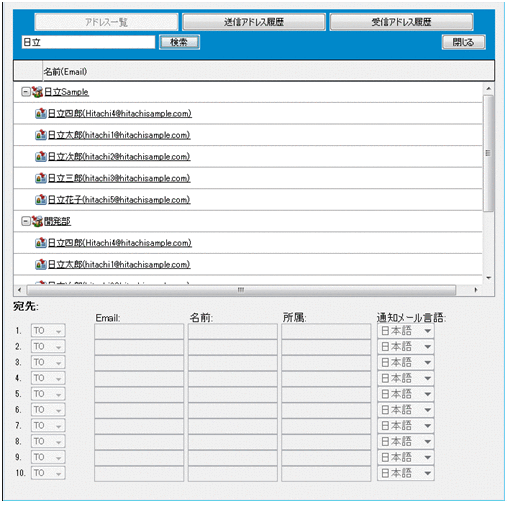This screenshot has width=509, height=505.
Task: Click the 名前 field of recipient 10
Action: 233,473
